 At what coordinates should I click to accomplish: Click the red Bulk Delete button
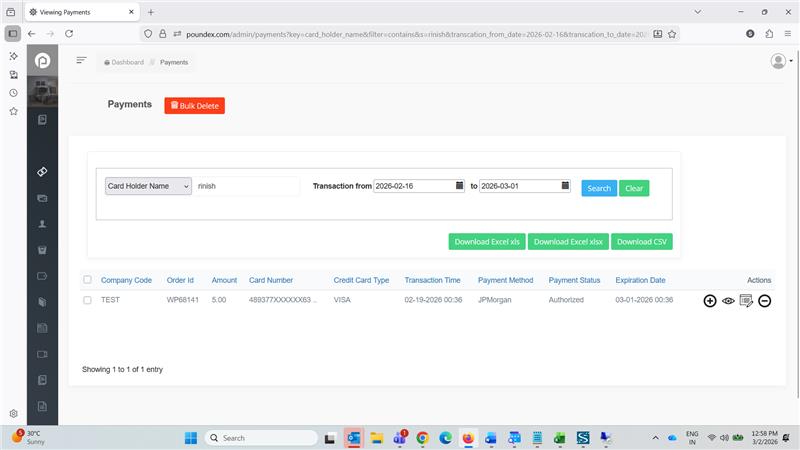(x=195, y=105)
